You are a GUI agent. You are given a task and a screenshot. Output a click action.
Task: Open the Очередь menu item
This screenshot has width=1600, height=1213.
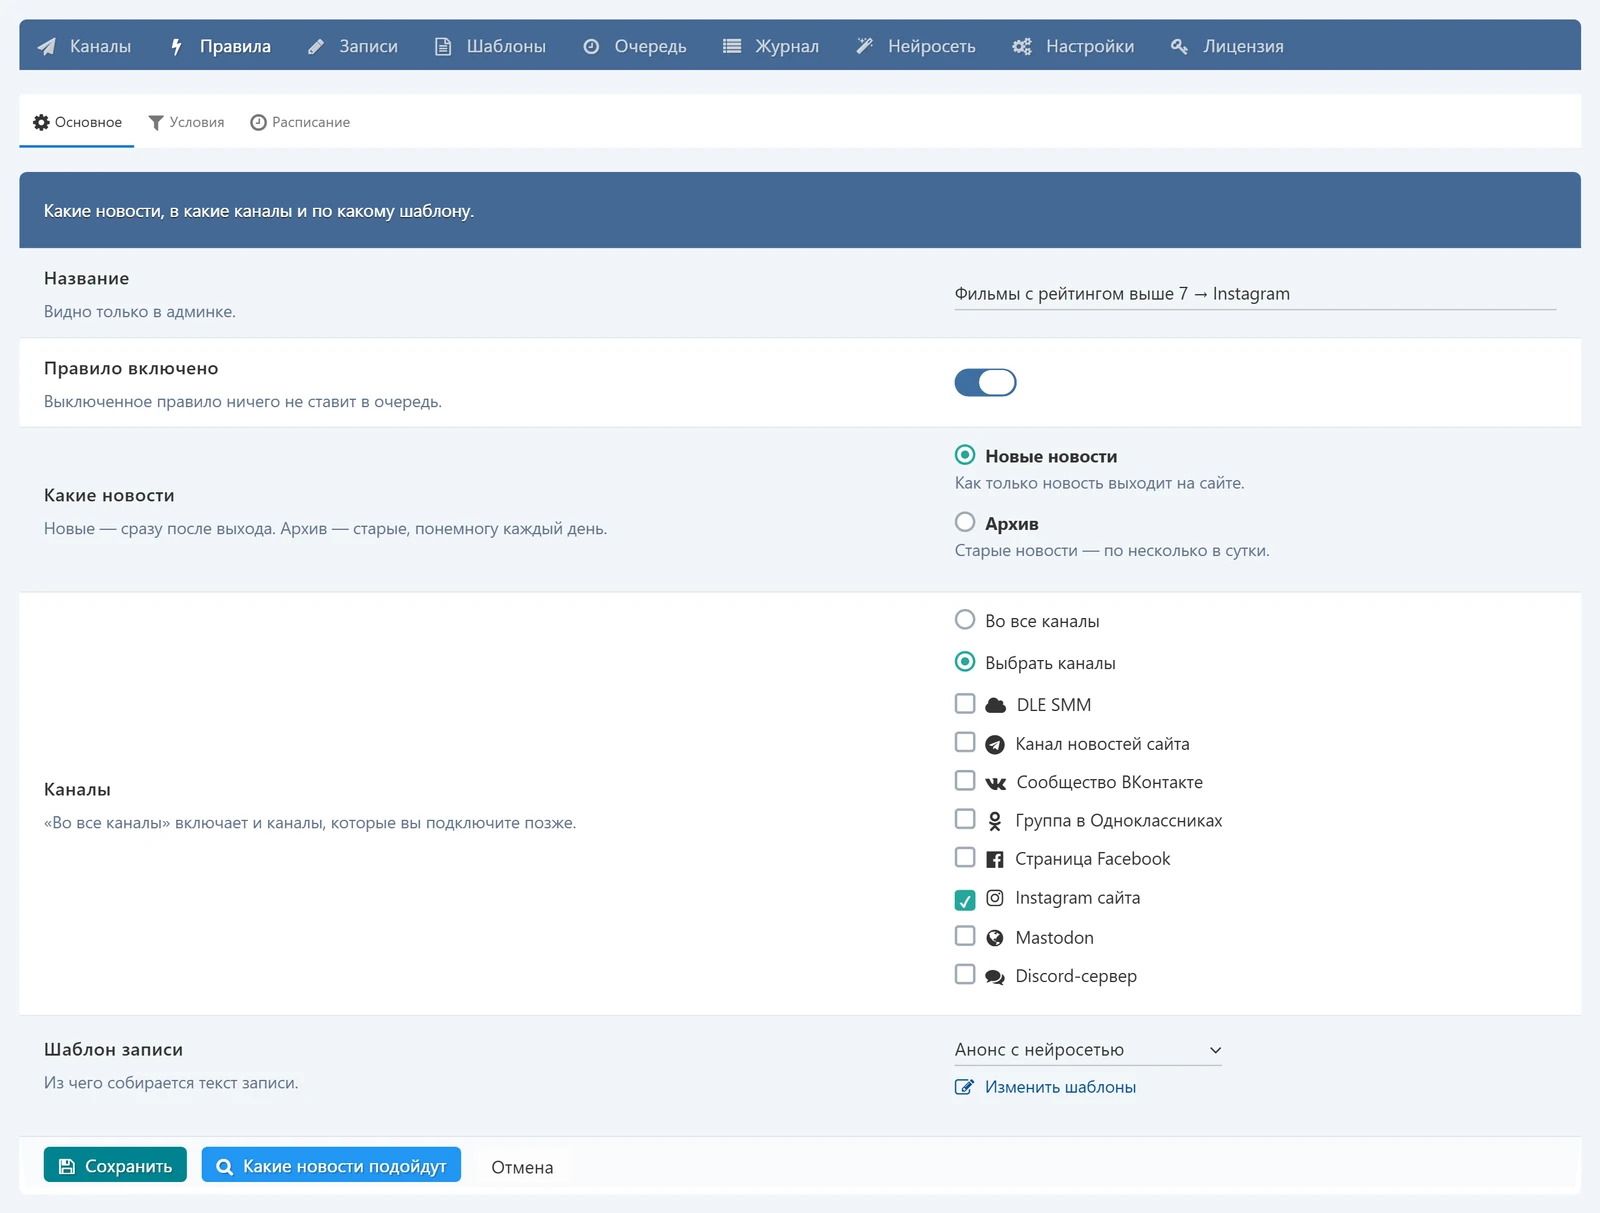pyautogui.click(x=634, y=46)
